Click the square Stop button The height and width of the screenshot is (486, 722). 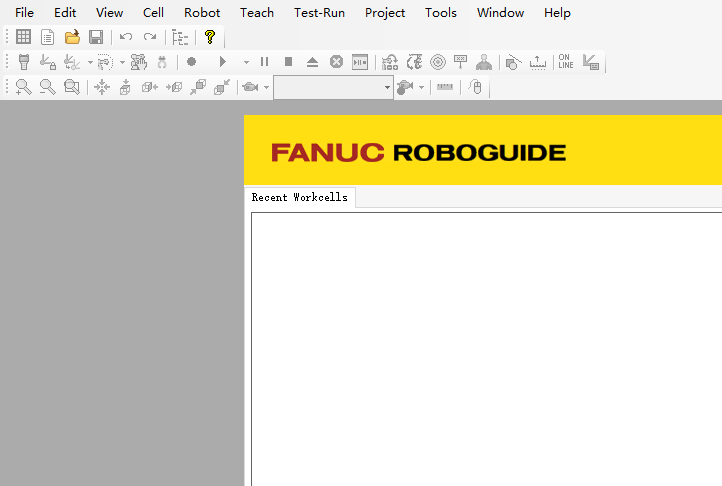(x=289, y=61)
